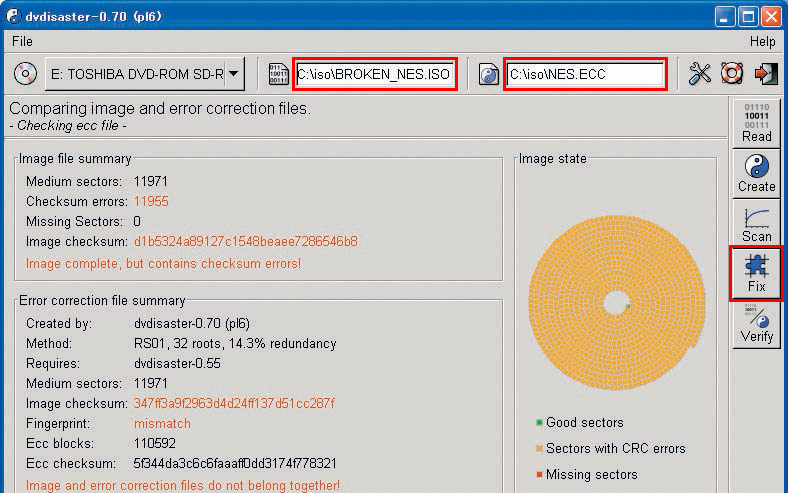
Task: Click the dvdisaster title bar icon
Action: (x=14, y=16)
